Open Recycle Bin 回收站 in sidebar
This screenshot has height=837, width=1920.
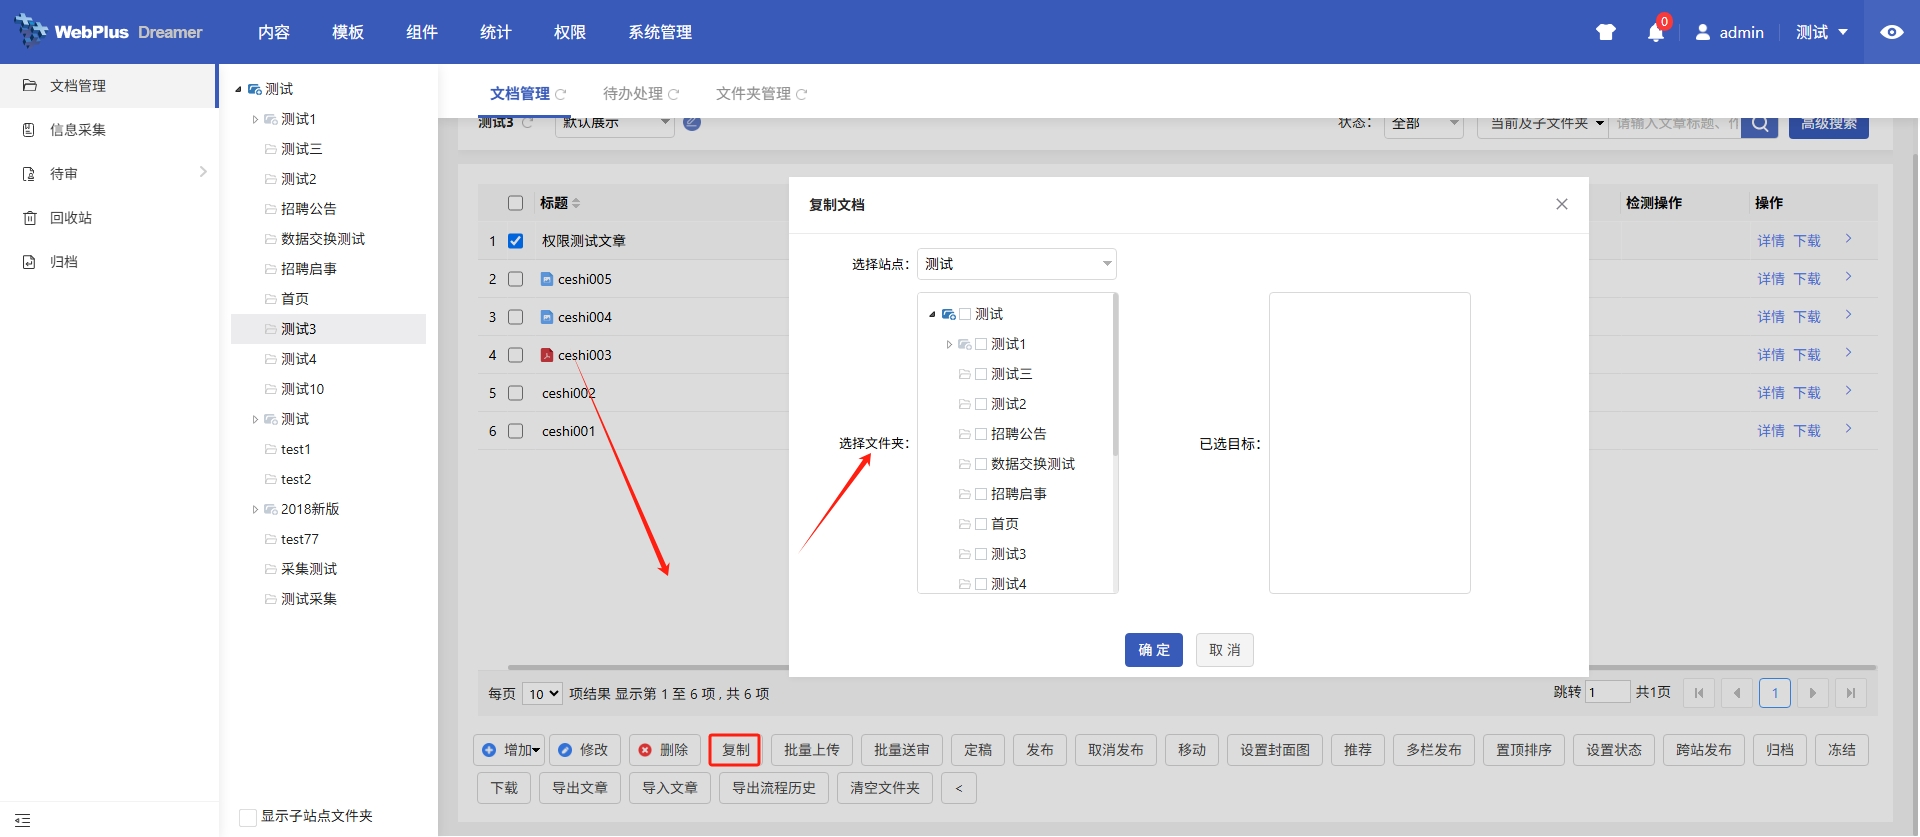(70, 218)
